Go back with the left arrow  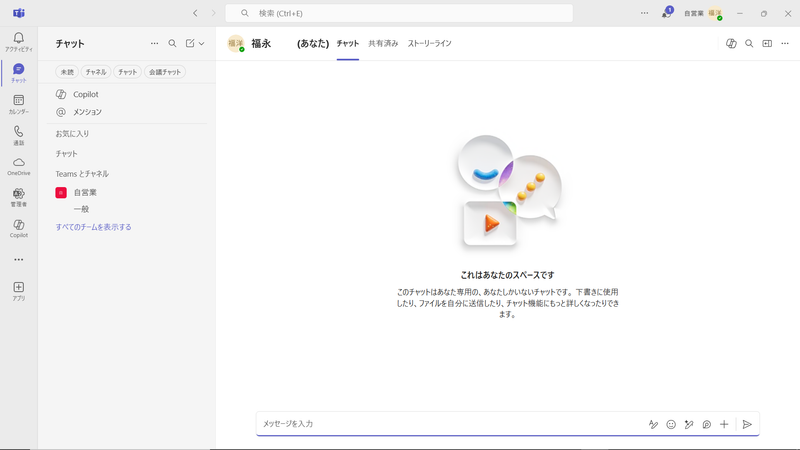195,13
